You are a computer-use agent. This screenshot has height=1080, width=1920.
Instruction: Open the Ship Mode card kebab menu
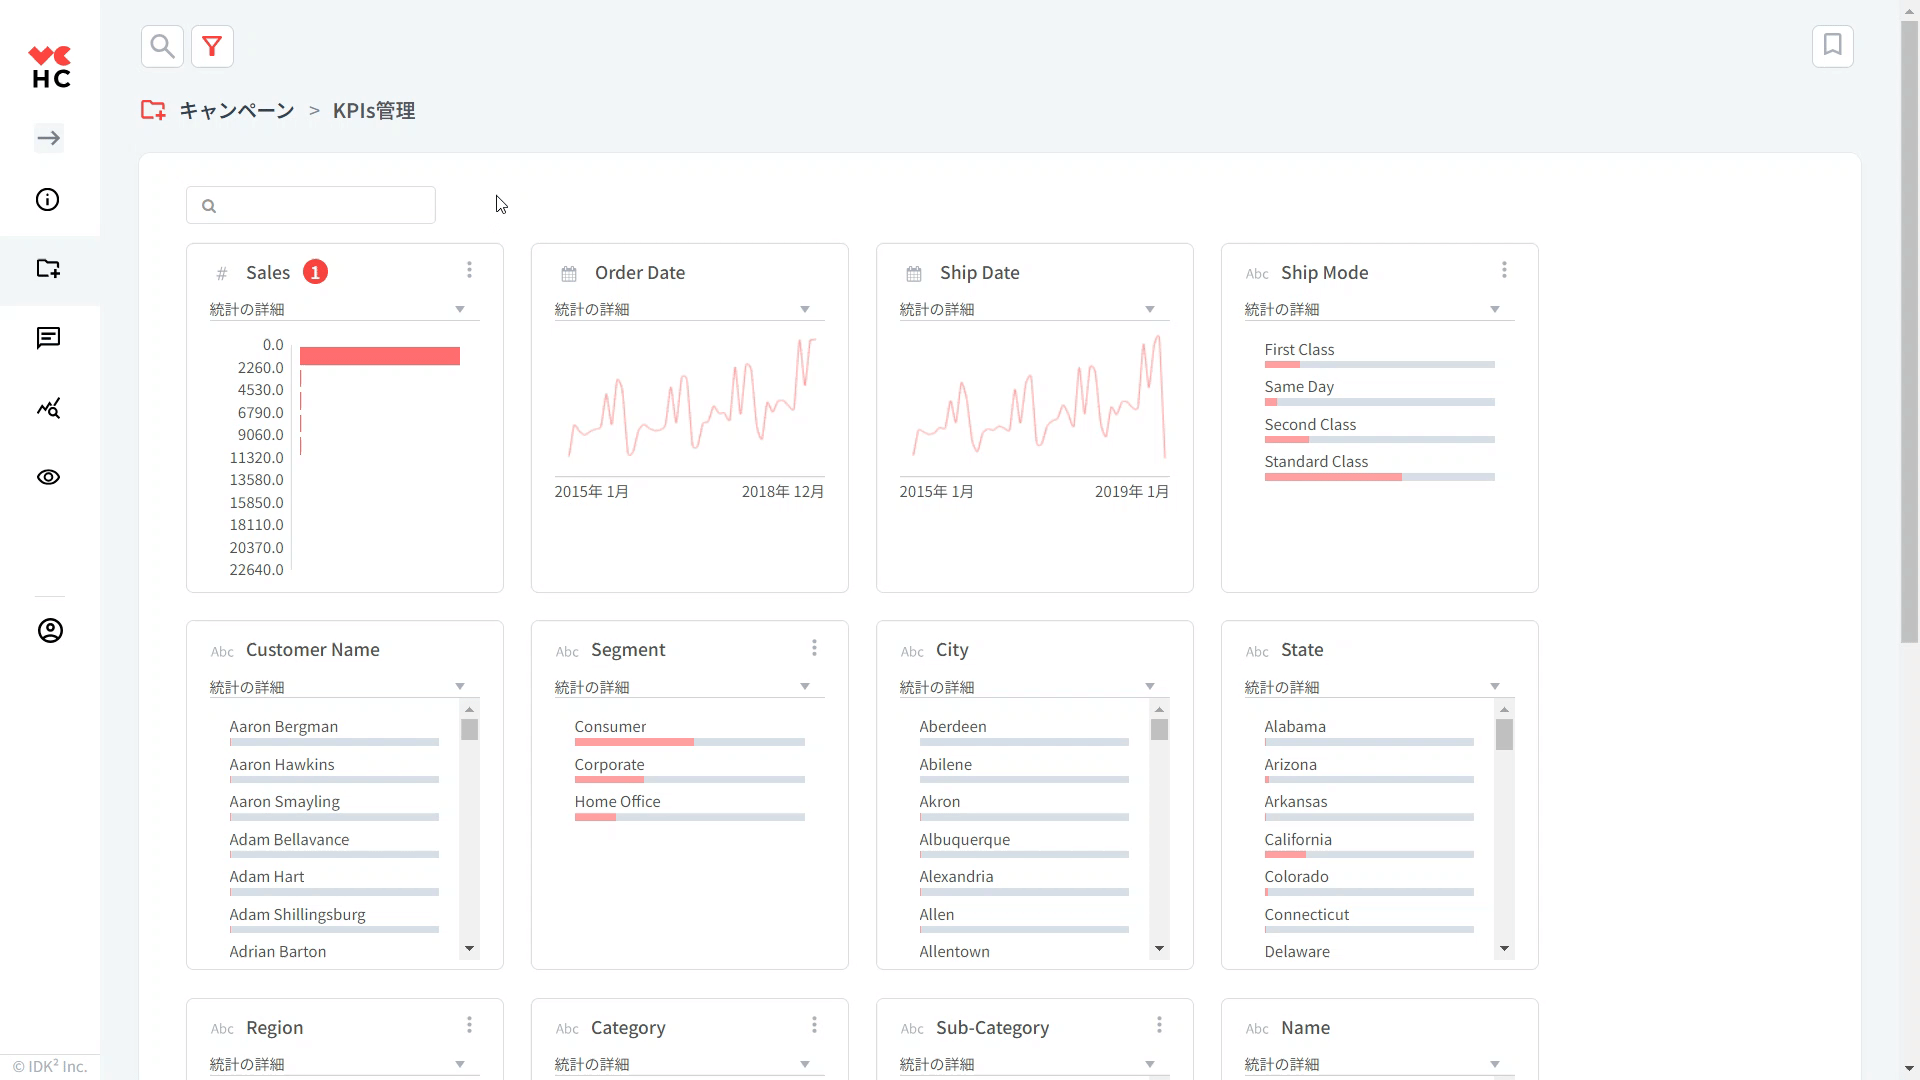point(1504,270)
